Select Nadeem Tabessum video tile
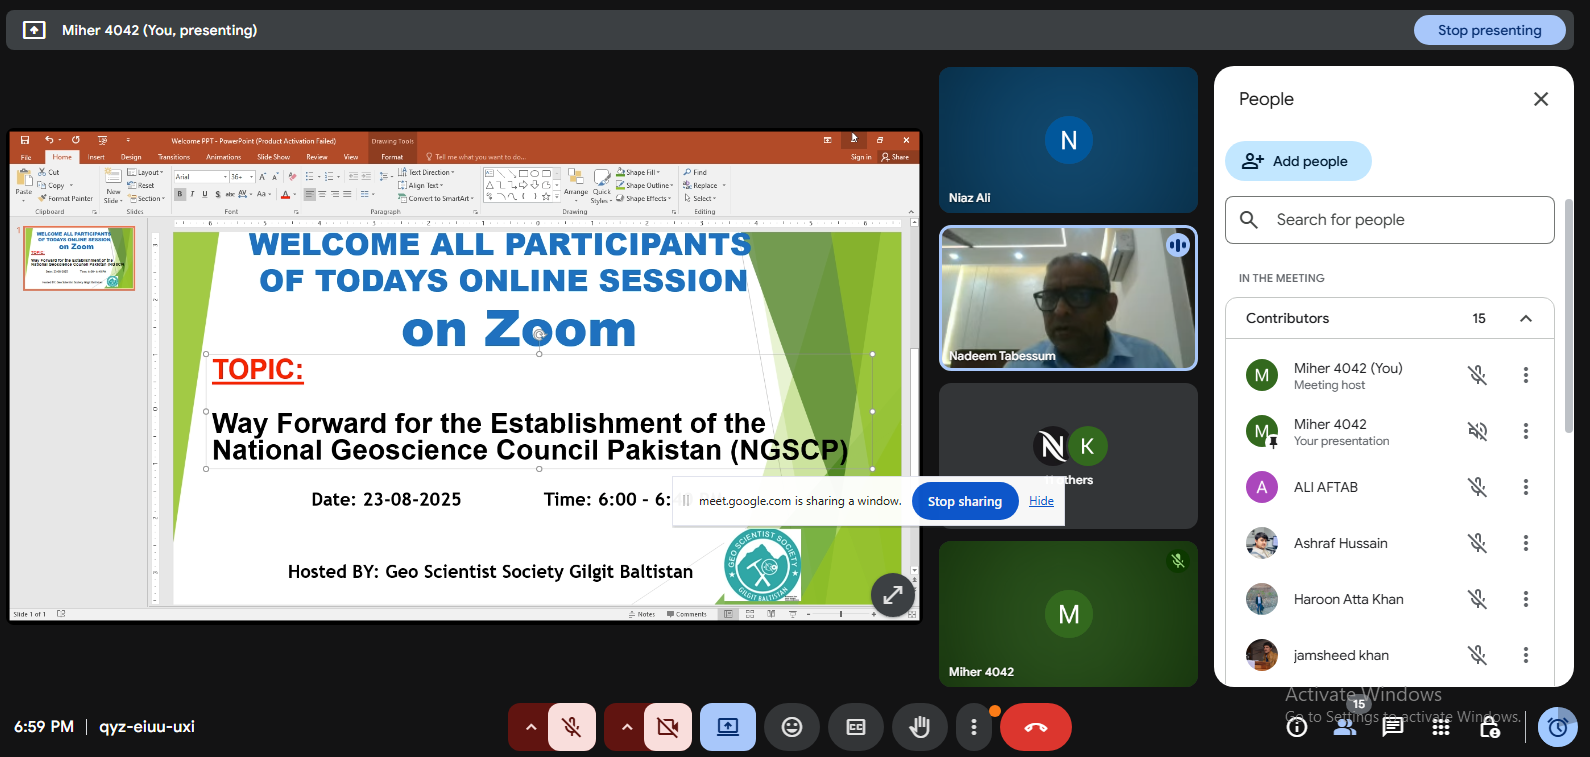 tap(1068, 298)
